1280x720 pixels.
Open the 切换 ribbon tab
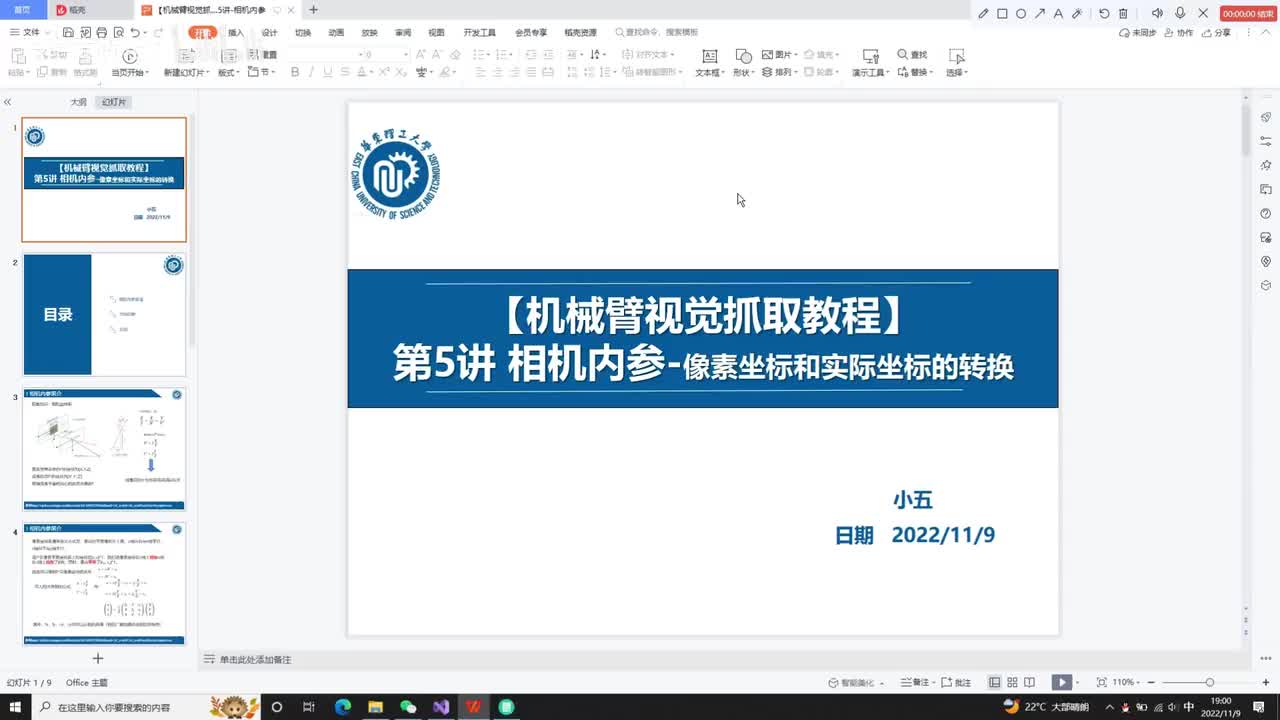coord(303,32)
